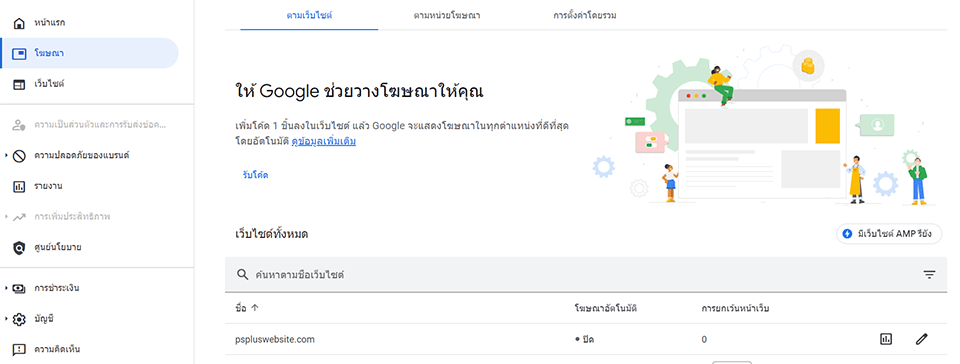Click the เว็บไซต์ทั้งหมด heading
The height and width of the screenshot is (364, 960).
(x=272, y=234)
